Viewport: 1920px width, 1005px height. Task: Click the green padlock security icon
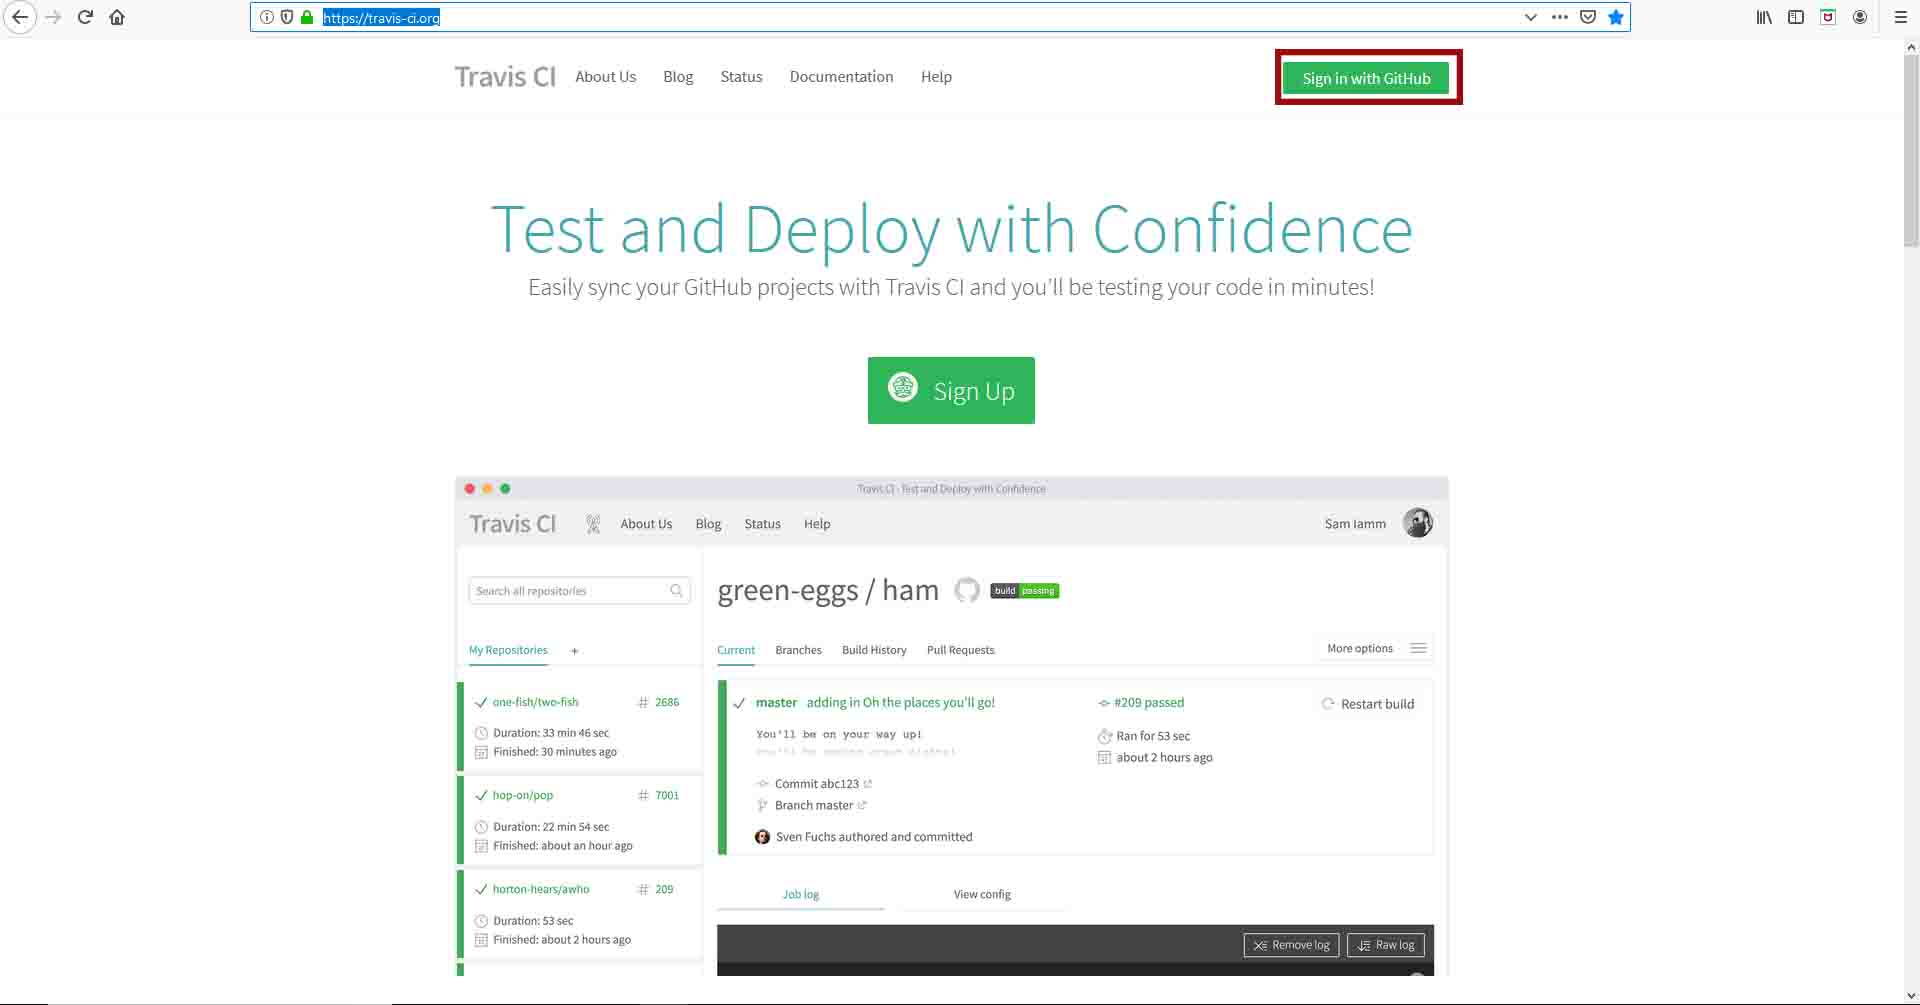coord(307,17)
